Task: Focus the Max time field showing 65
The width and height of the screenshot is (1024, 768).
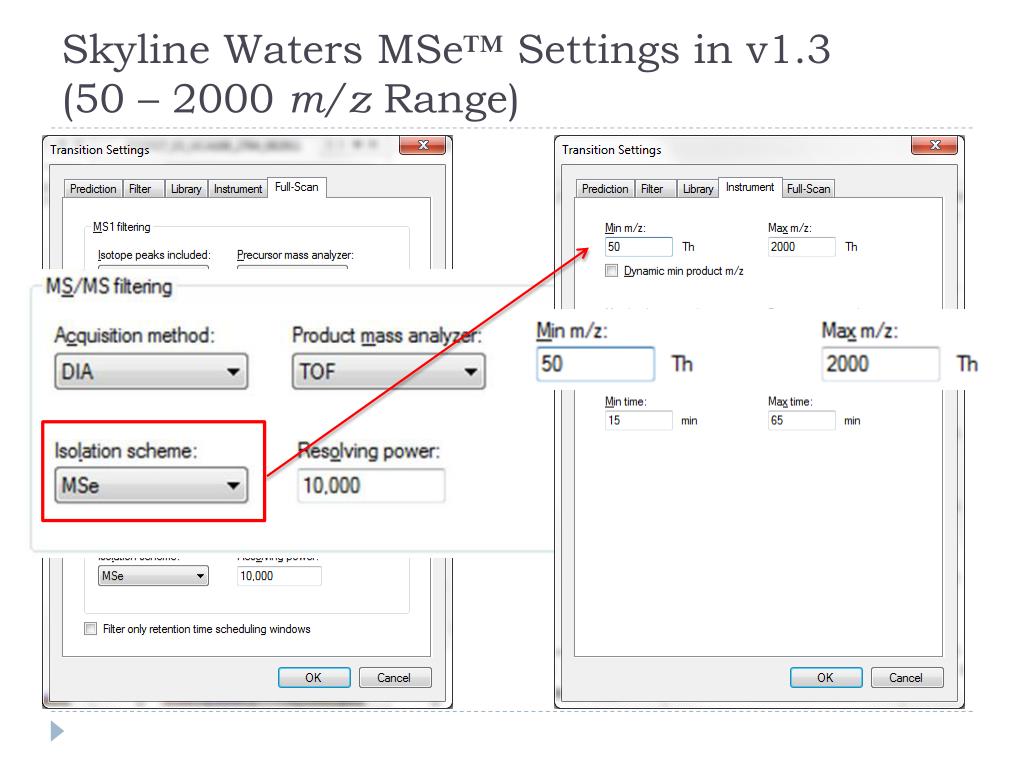Action: [x=802, y=420]
